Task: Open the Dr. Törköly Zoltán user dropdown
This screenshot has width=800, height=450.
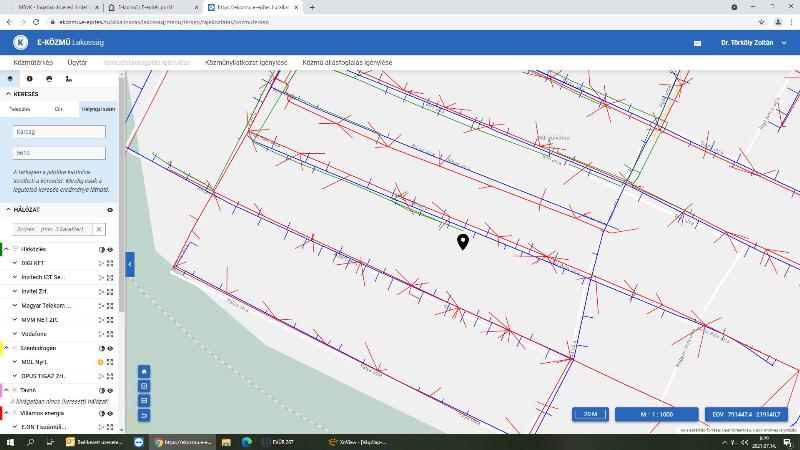Action: (x=754, y=43)
